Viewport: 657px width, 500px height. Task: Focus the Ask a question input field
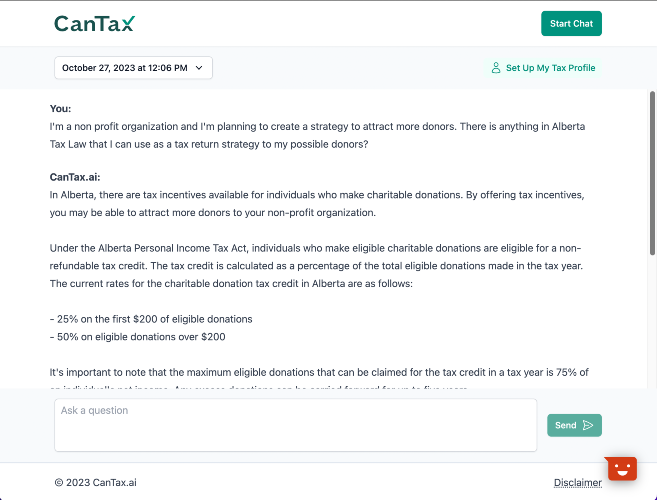click(295, 425)
